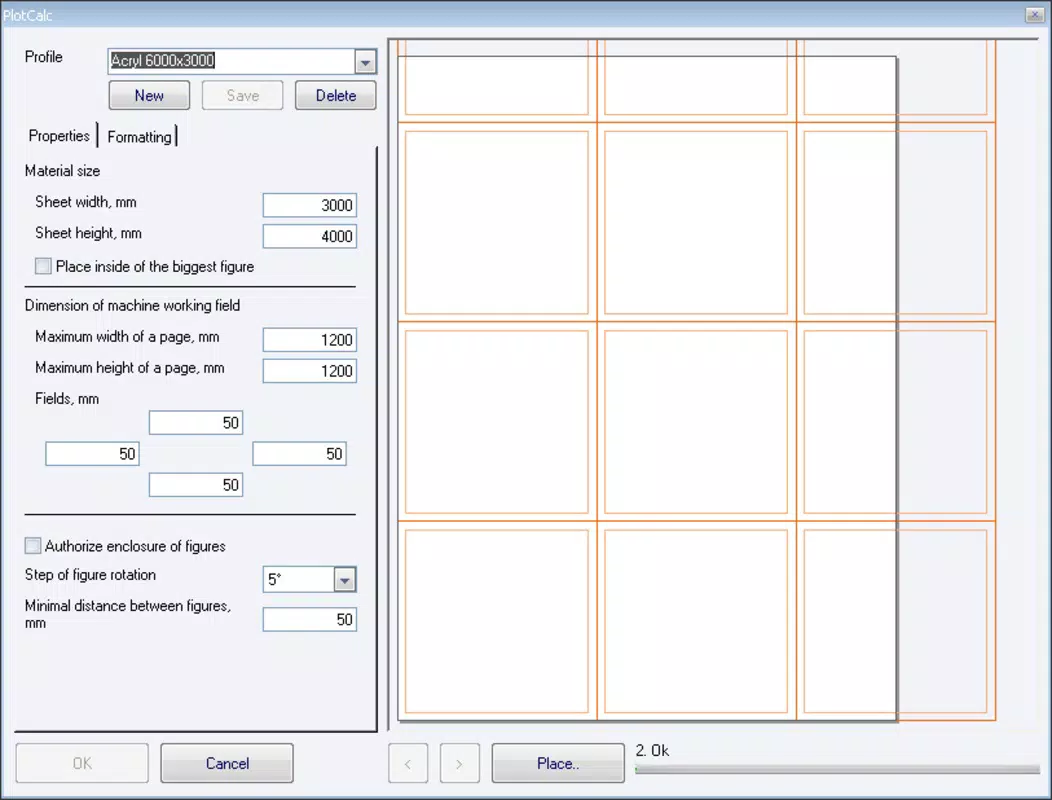Screen dimensions: 1052x800
Task: Click the grayed-out OK button
Action: 82,763
